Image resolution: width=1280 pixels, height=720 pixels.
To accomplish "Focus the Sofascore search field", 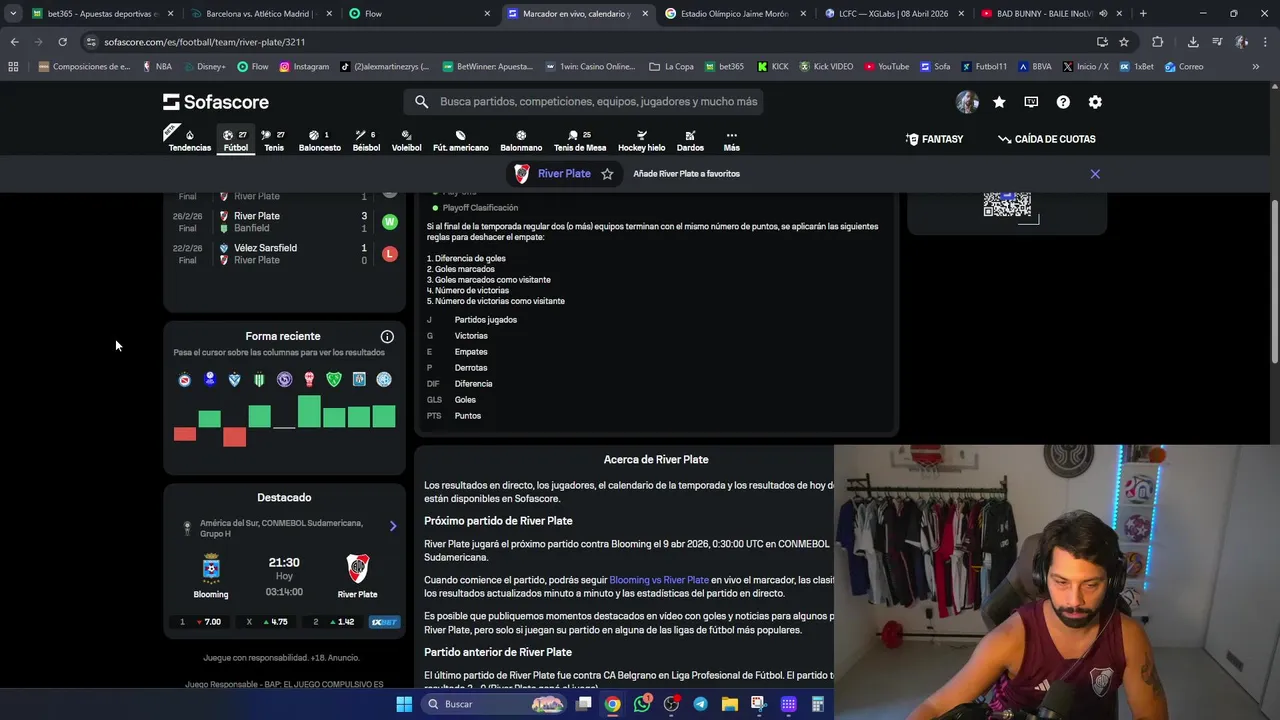I will (583, 102).
